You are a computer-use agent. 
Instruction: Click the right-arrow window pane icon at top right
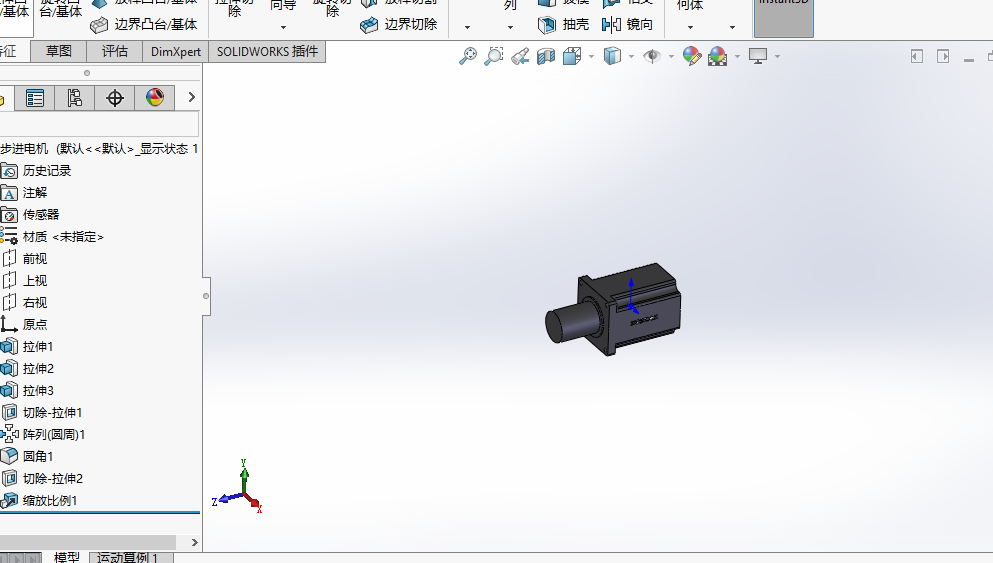pos(943,56)
